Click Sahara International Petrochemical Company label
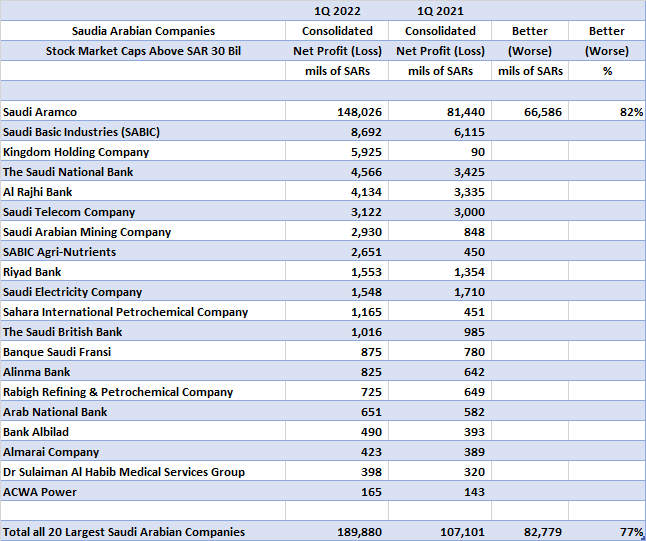 tap(143, 311)
